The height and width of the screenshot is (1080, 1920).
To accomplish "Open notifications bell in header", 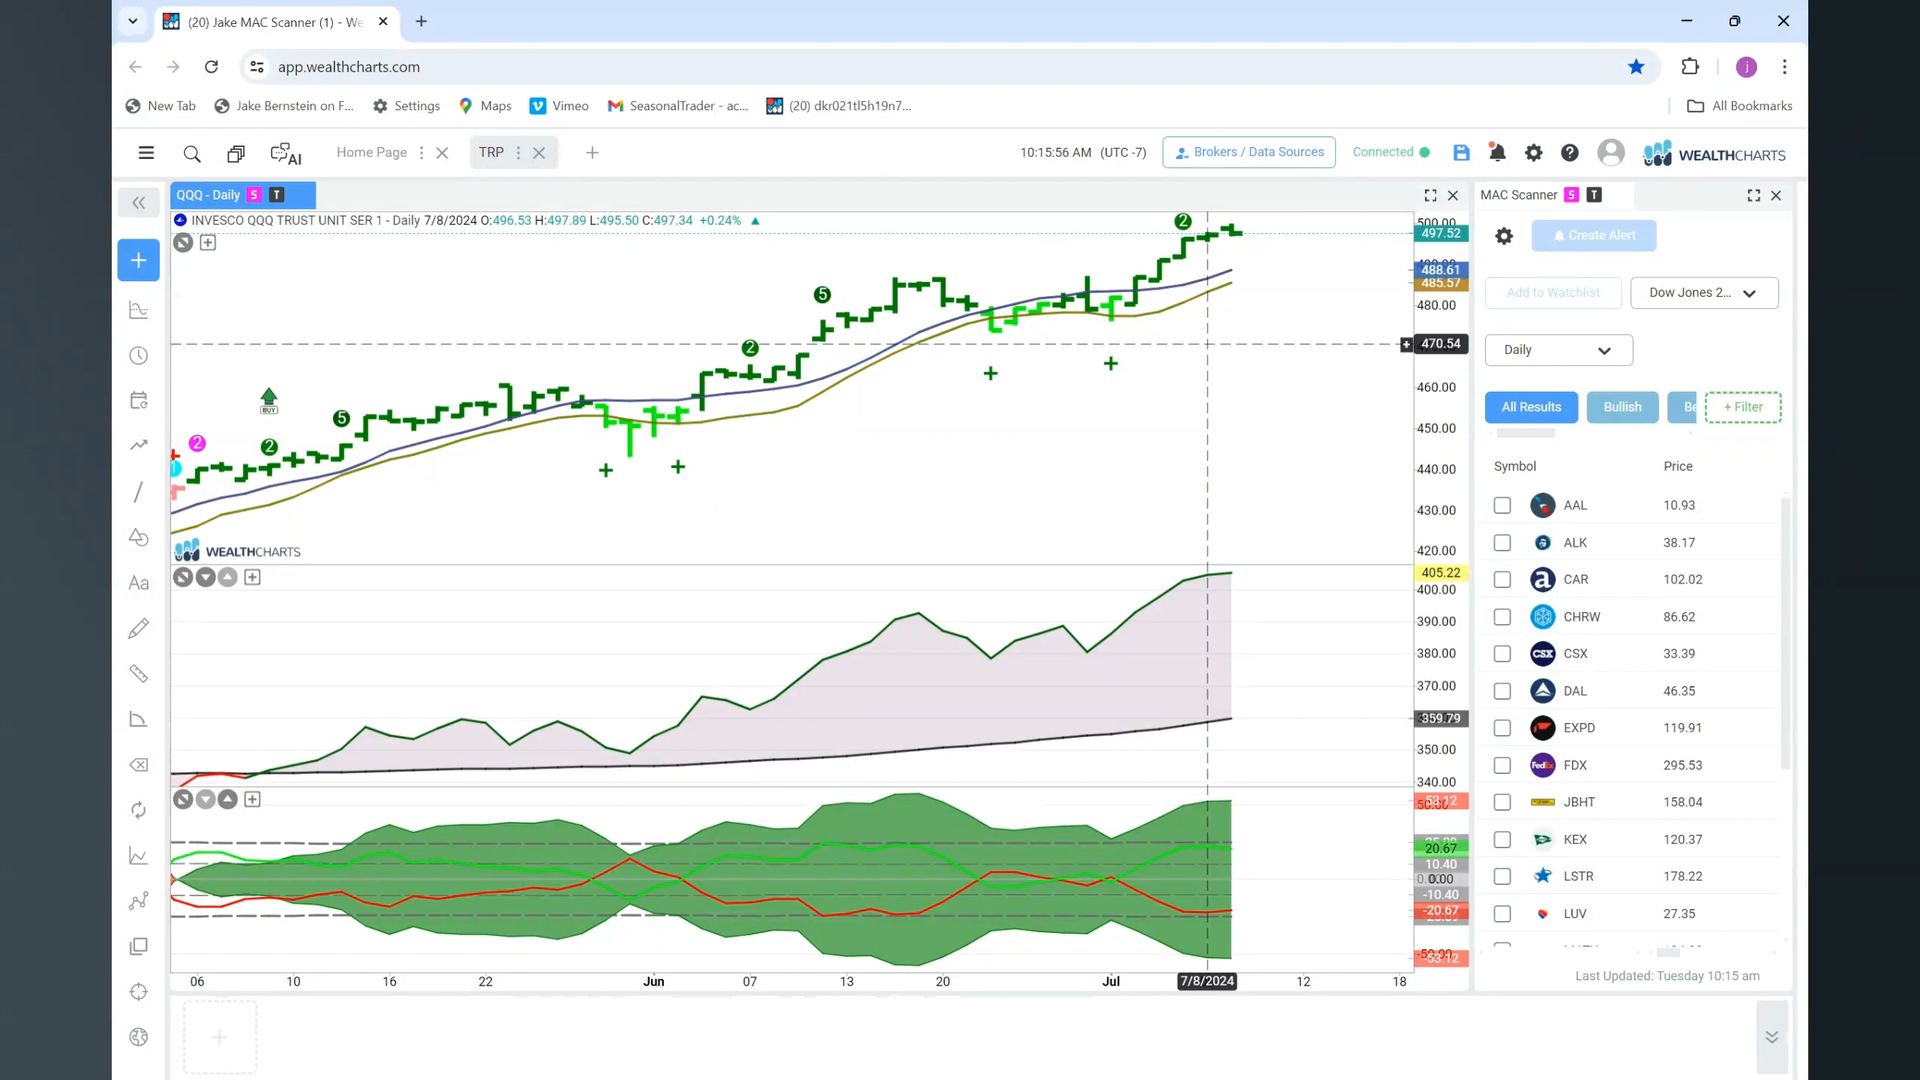I will click(1497, 152).
